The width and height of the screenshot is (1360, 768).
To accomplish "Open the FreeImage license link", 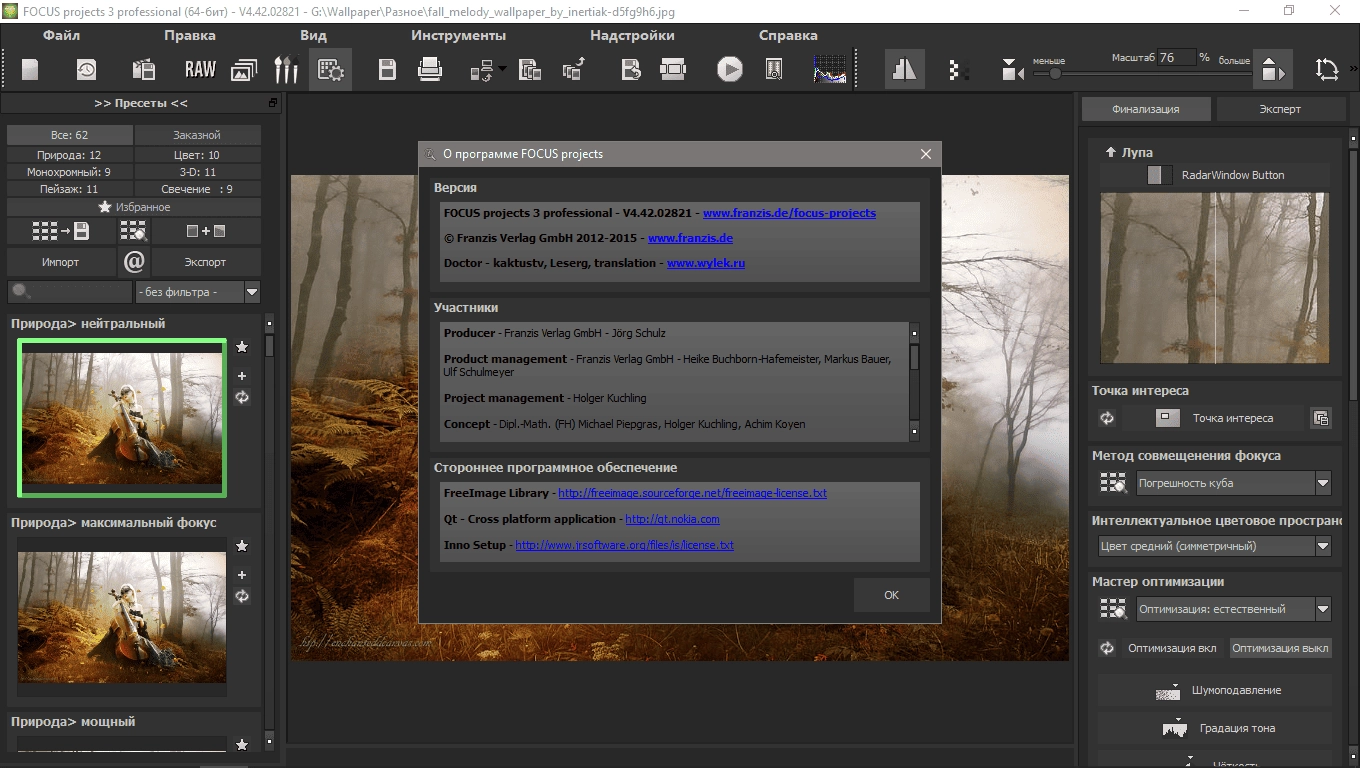I will tap(692, 493).
